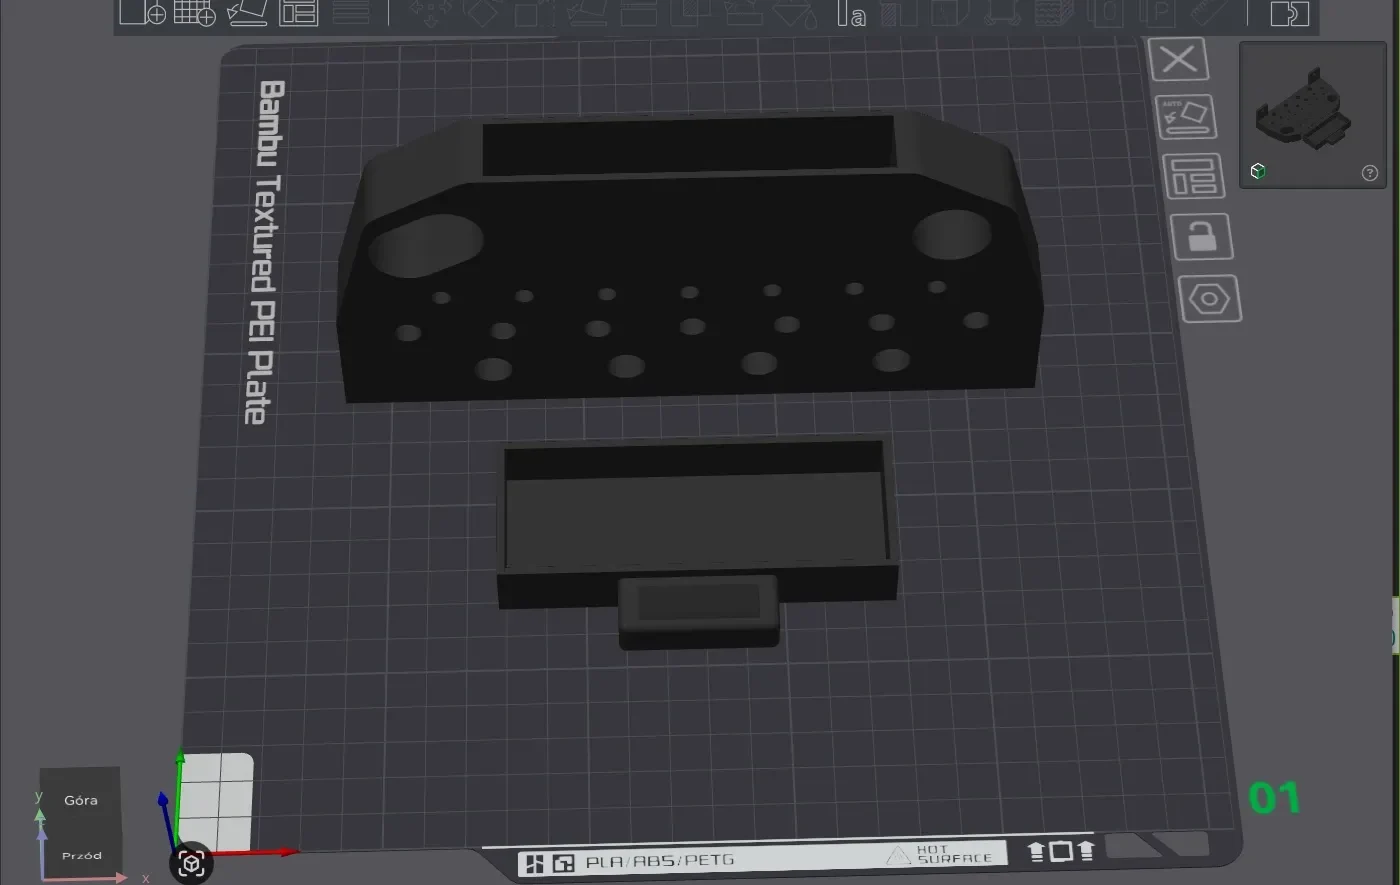The image size is (1400, 885).
Task: Click the toolbar icon marked with letter P
Action: pos(1159,12)
